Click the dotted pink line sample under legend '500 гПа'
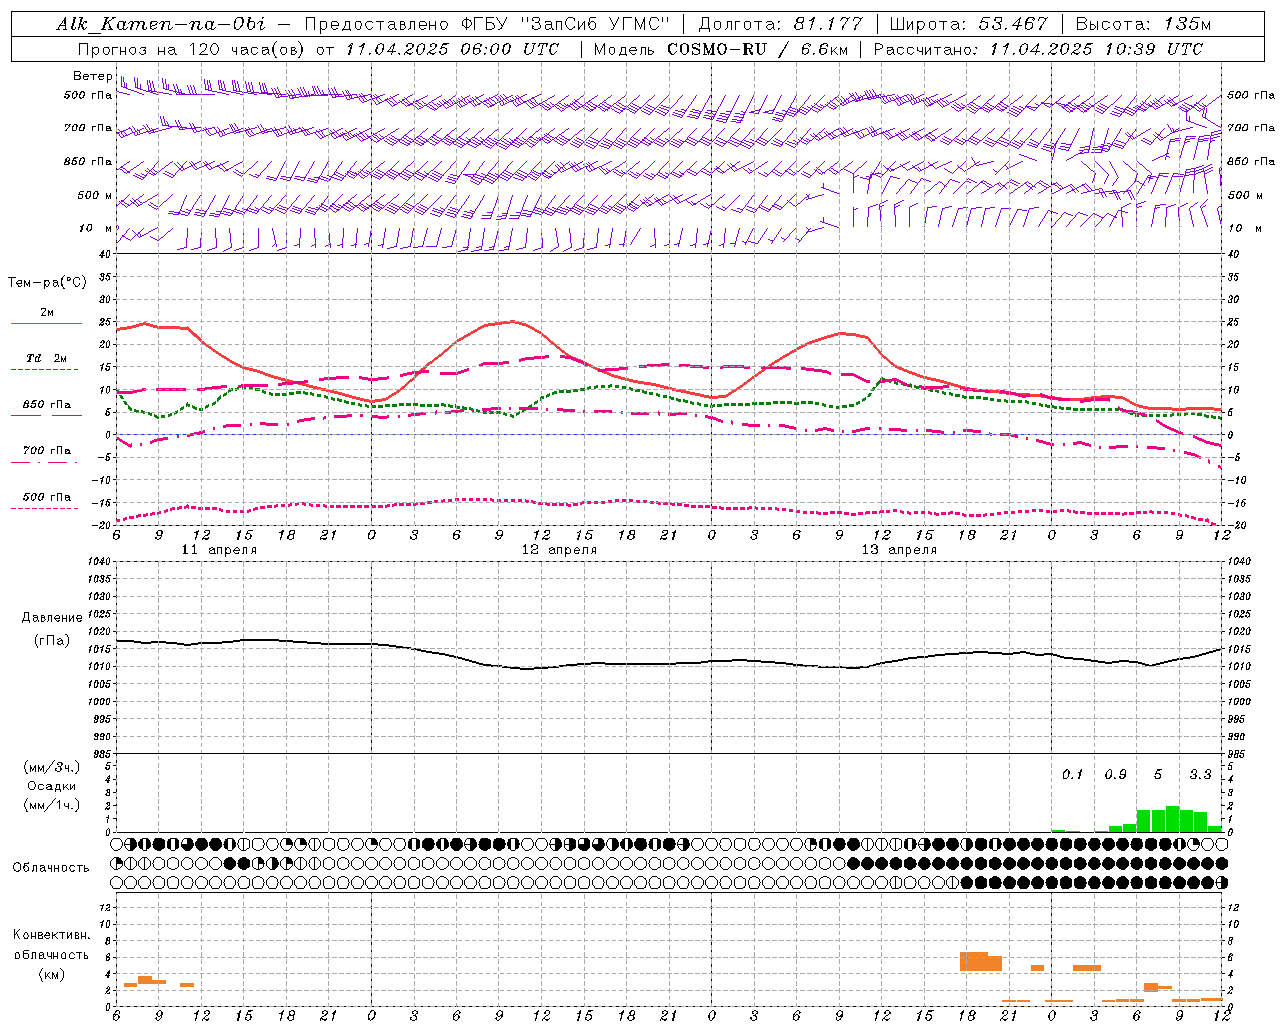Image resolution: width=1280 pixels, height=1024 pixels. (x=46, y=508)
